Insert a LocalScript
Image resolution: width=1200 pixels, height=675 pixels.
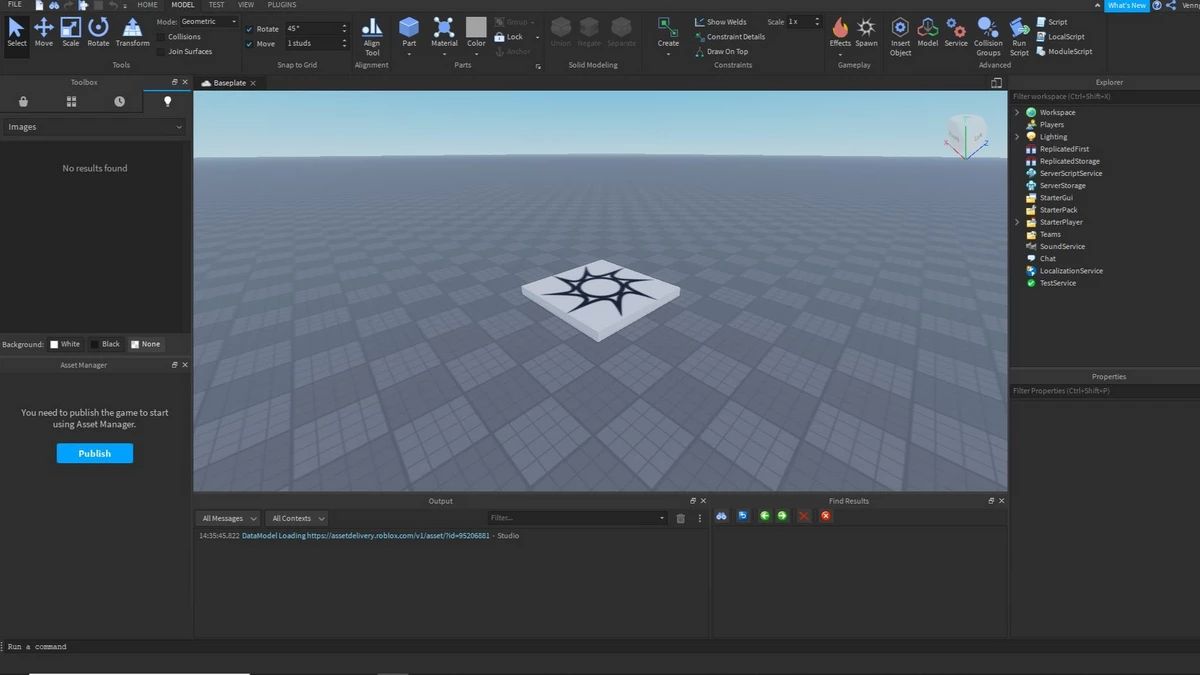(1060, 37)
